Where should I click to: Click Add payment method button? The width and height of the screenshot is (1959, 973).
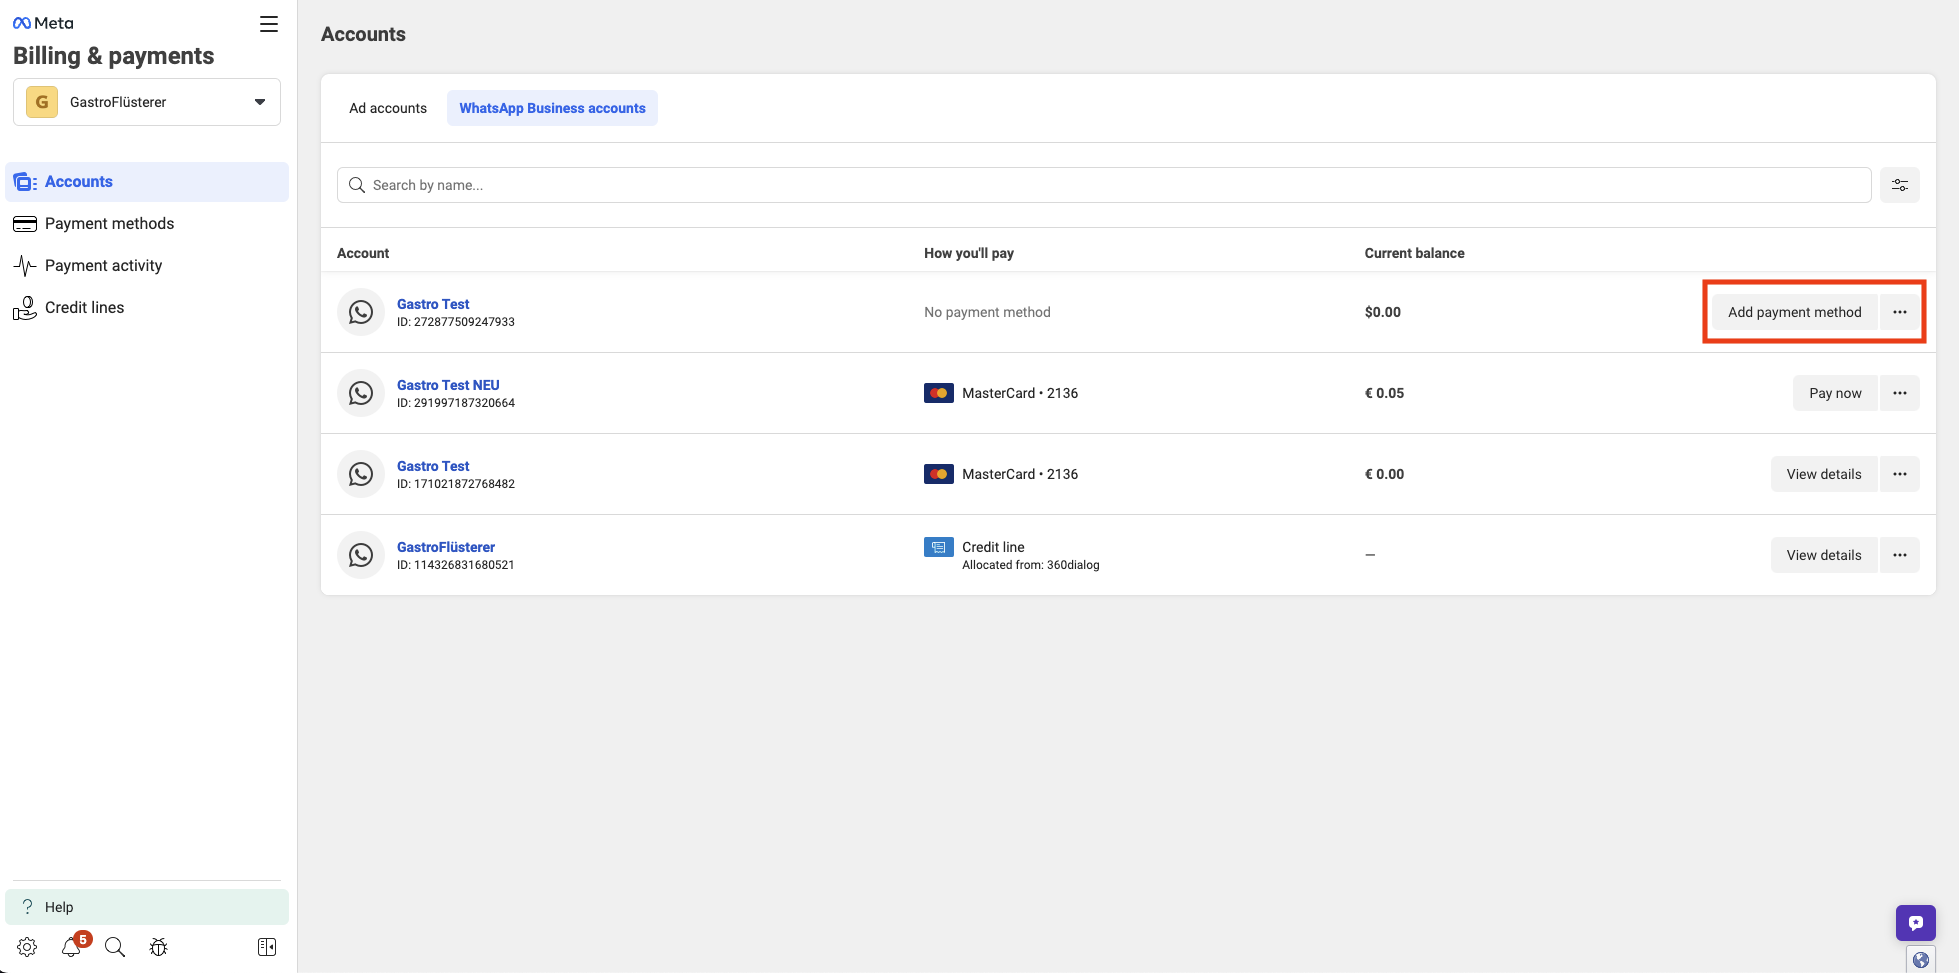click(x=1794, y=312)
